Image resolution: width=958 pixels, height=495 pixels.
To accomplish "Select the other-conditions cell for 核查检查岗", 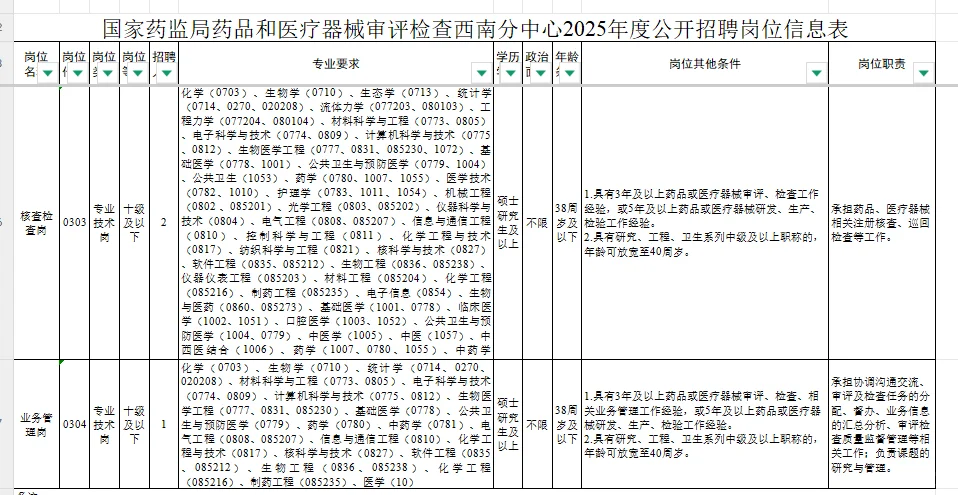I will pyautogui.click(x=705, y=223).
